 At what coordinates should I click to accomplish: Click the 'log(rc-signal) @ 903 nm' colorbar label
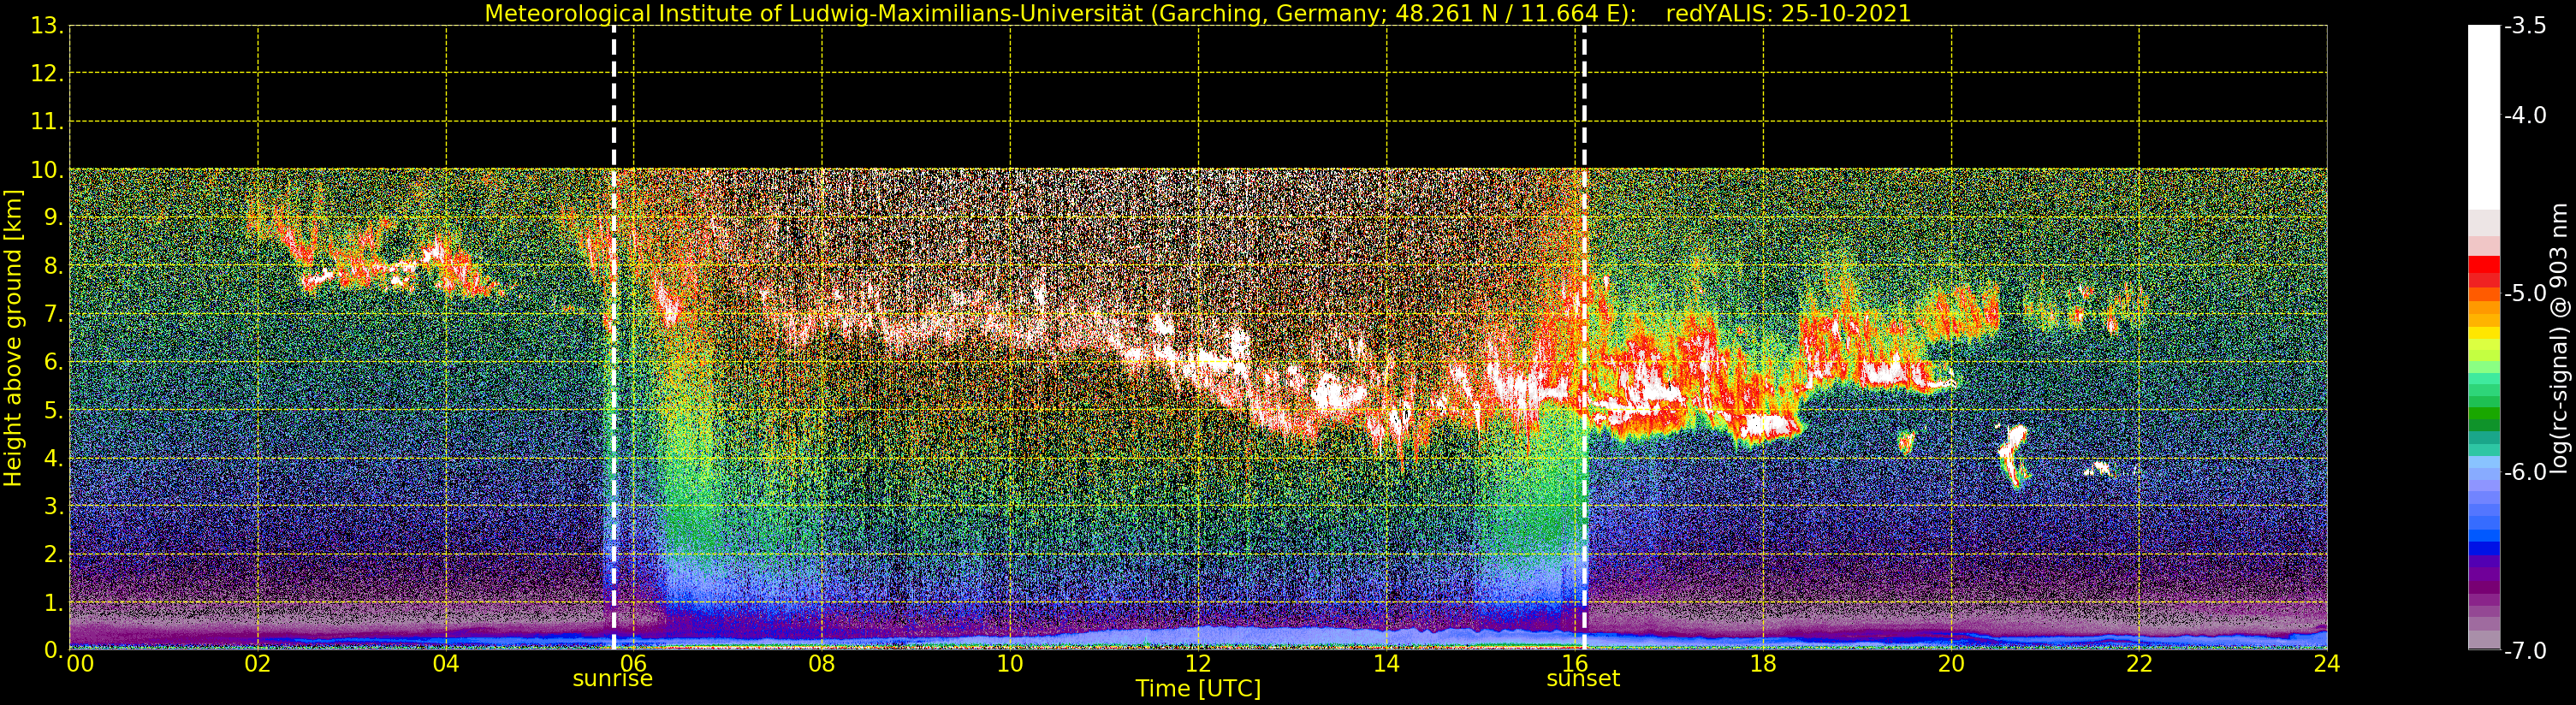point(2559,338)
